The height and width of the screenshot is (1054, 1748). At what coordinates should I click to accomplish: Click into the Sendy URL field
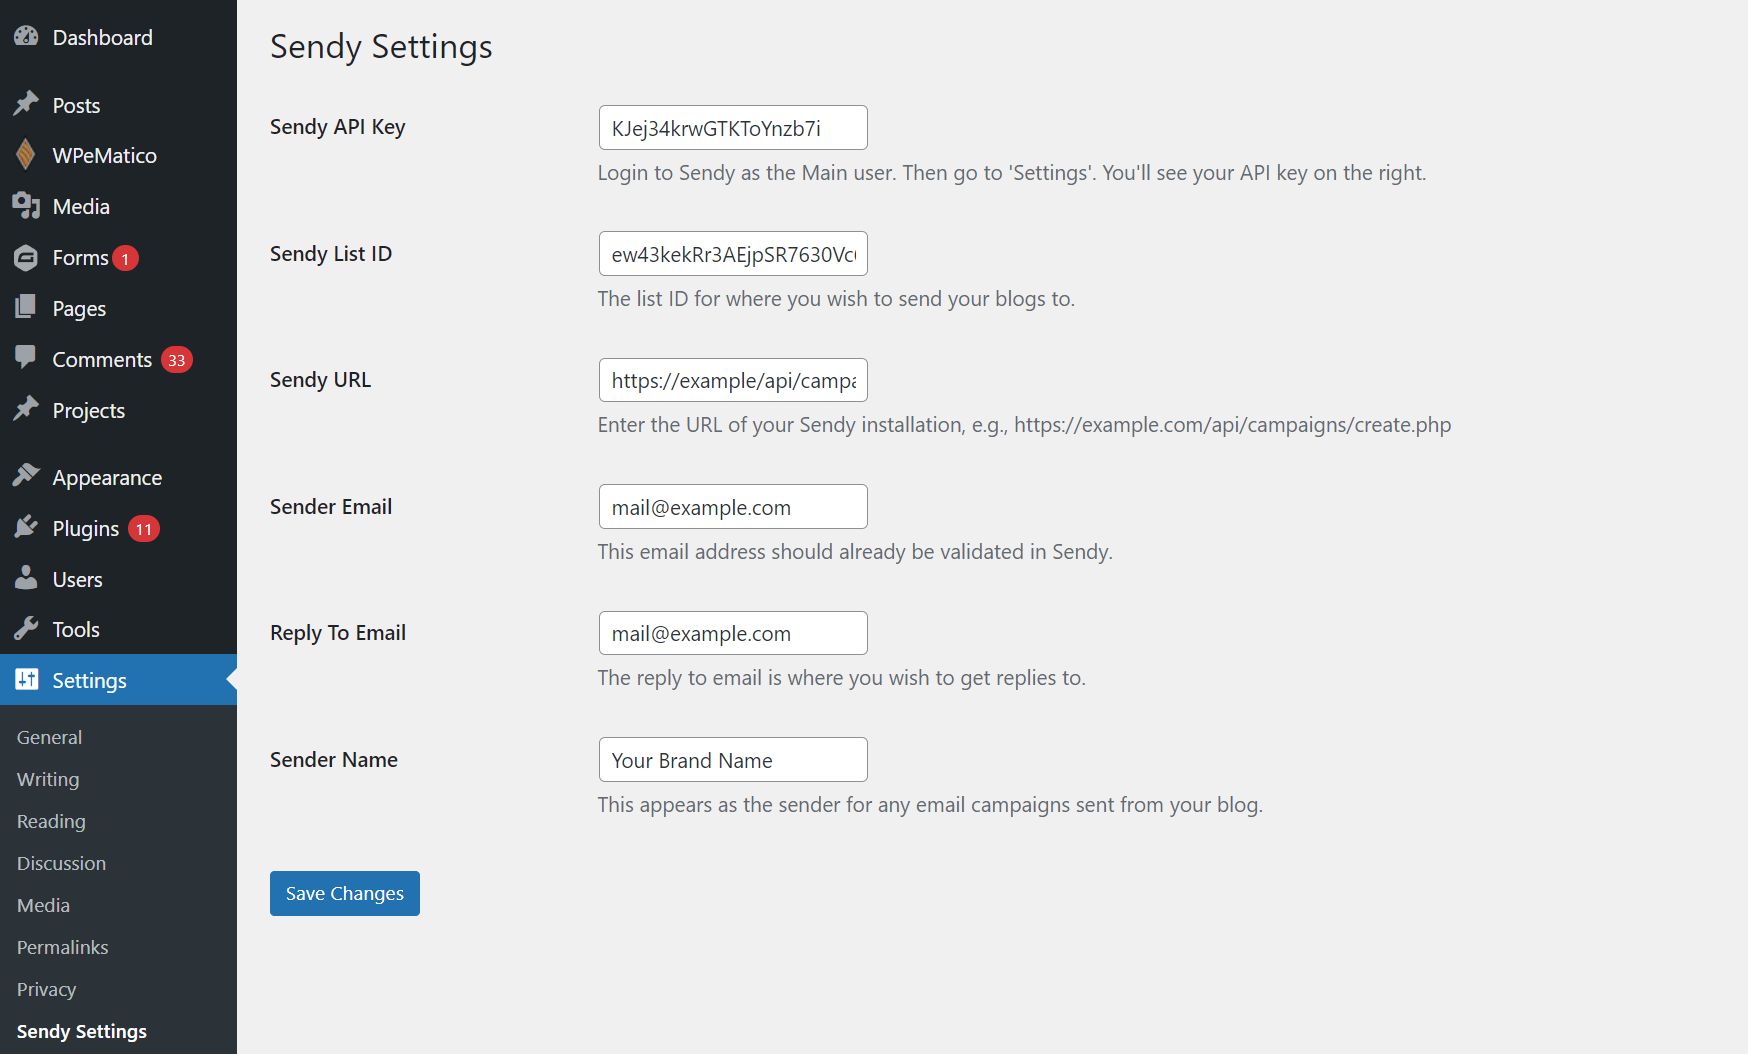732,380
